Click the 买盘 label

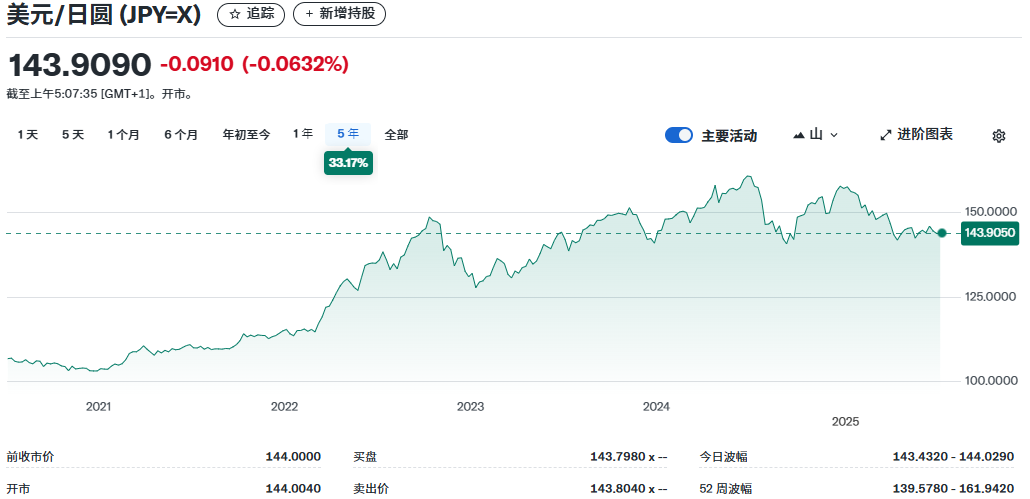coord(365,457)
